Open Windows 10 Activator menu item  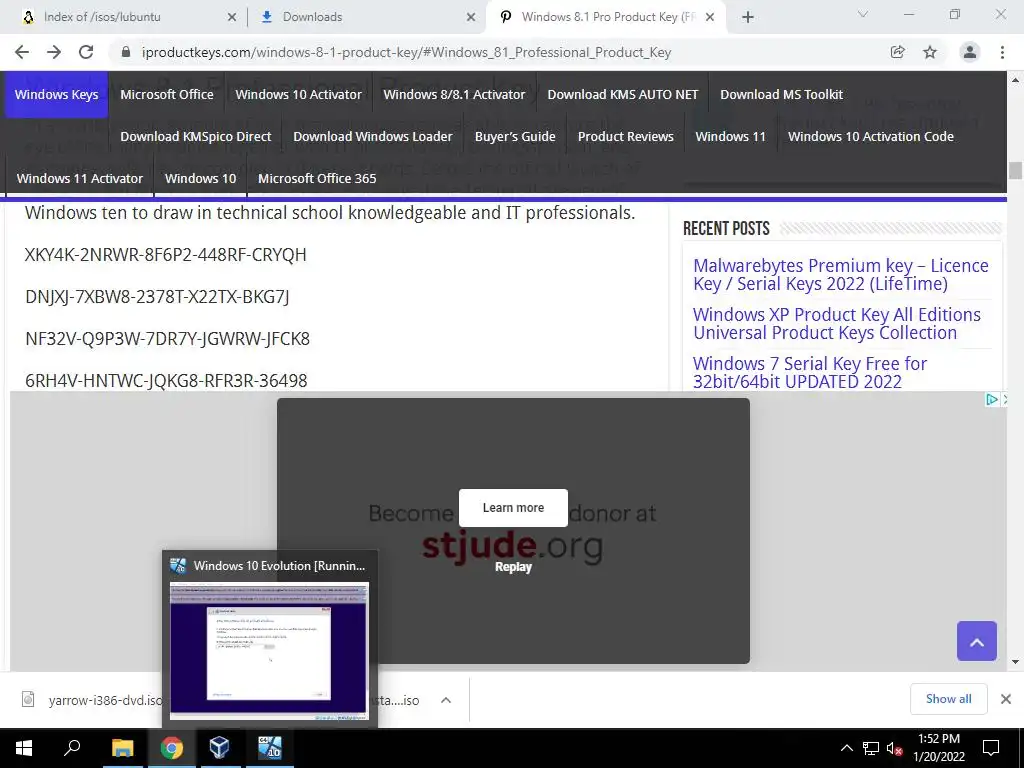(x=298, y=95)
